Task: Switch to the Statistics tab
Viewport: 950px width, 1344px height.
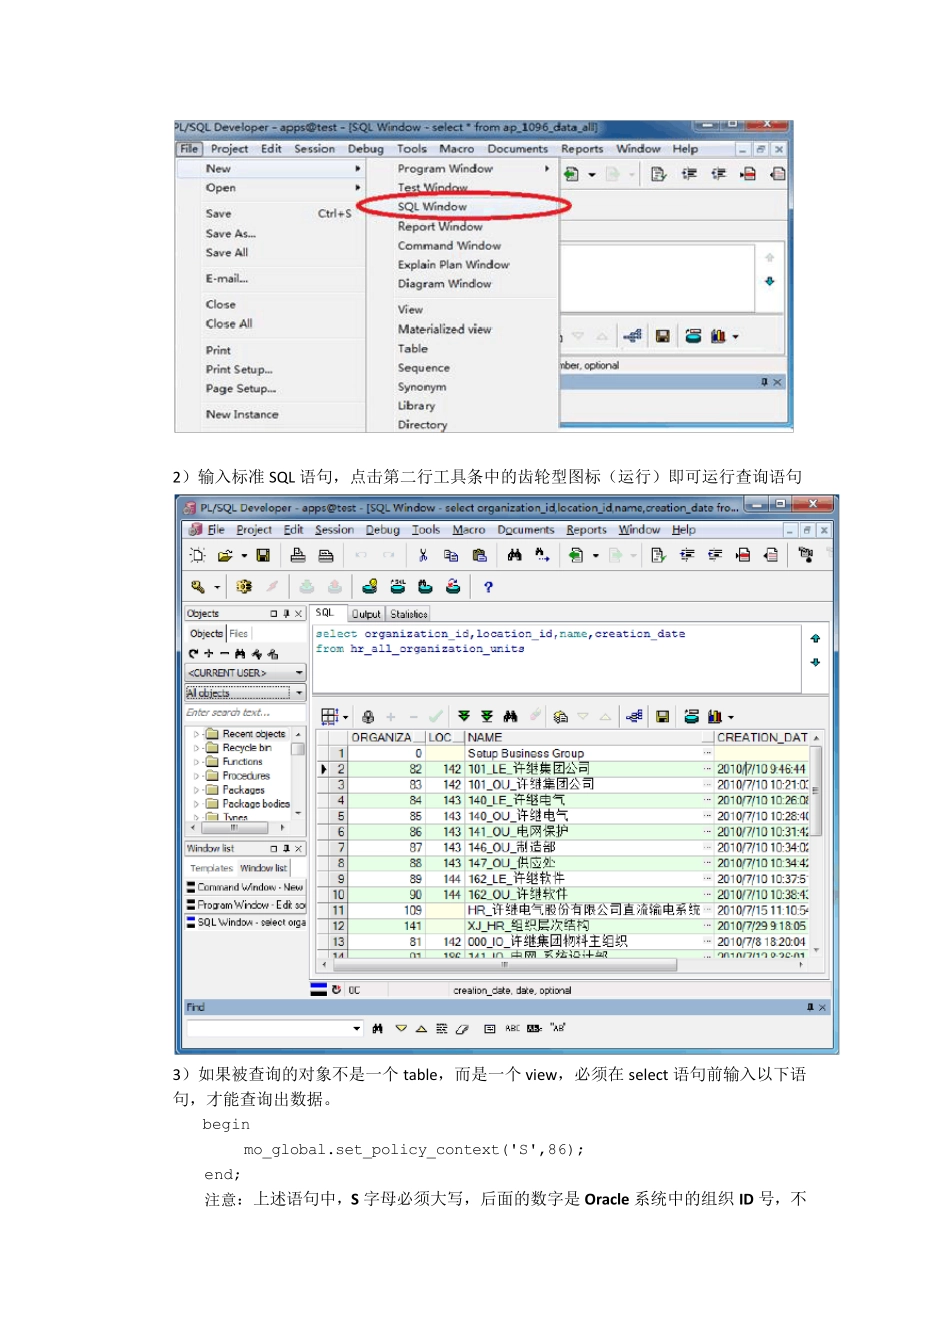Action: click(409, 614)
